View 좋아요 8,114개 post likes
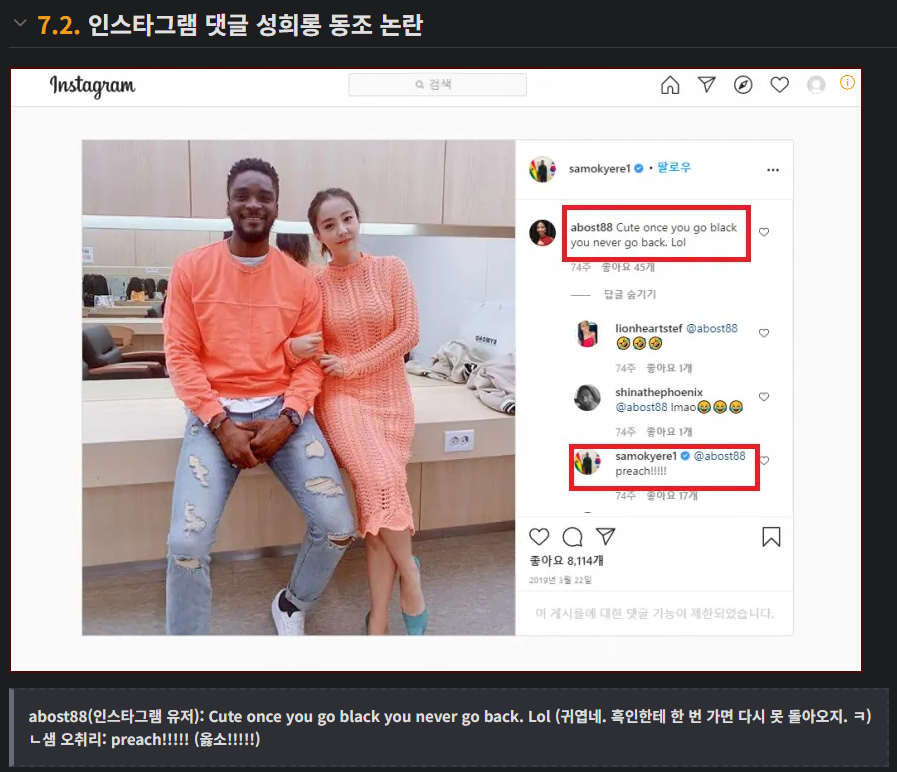This screenshot has width=897, height=772. 566,561
